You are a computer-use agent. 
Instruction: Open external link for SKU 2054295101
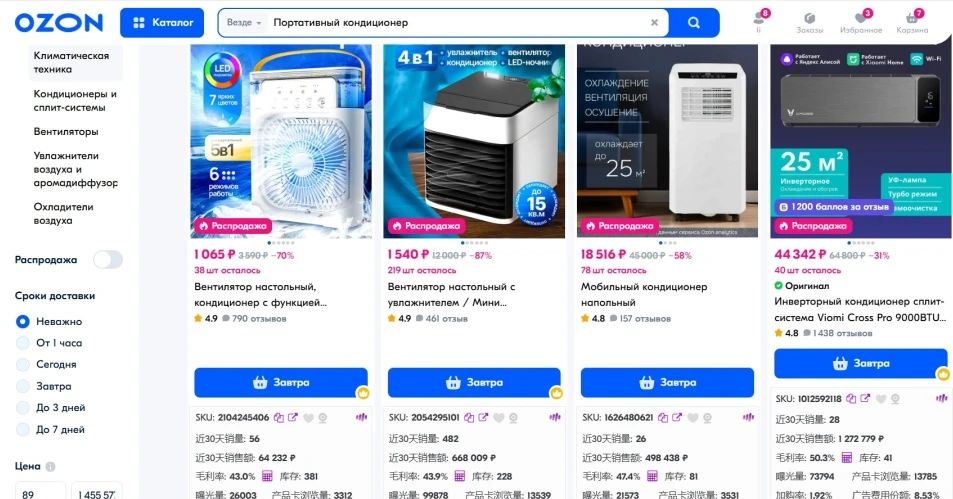click(483, 418)
